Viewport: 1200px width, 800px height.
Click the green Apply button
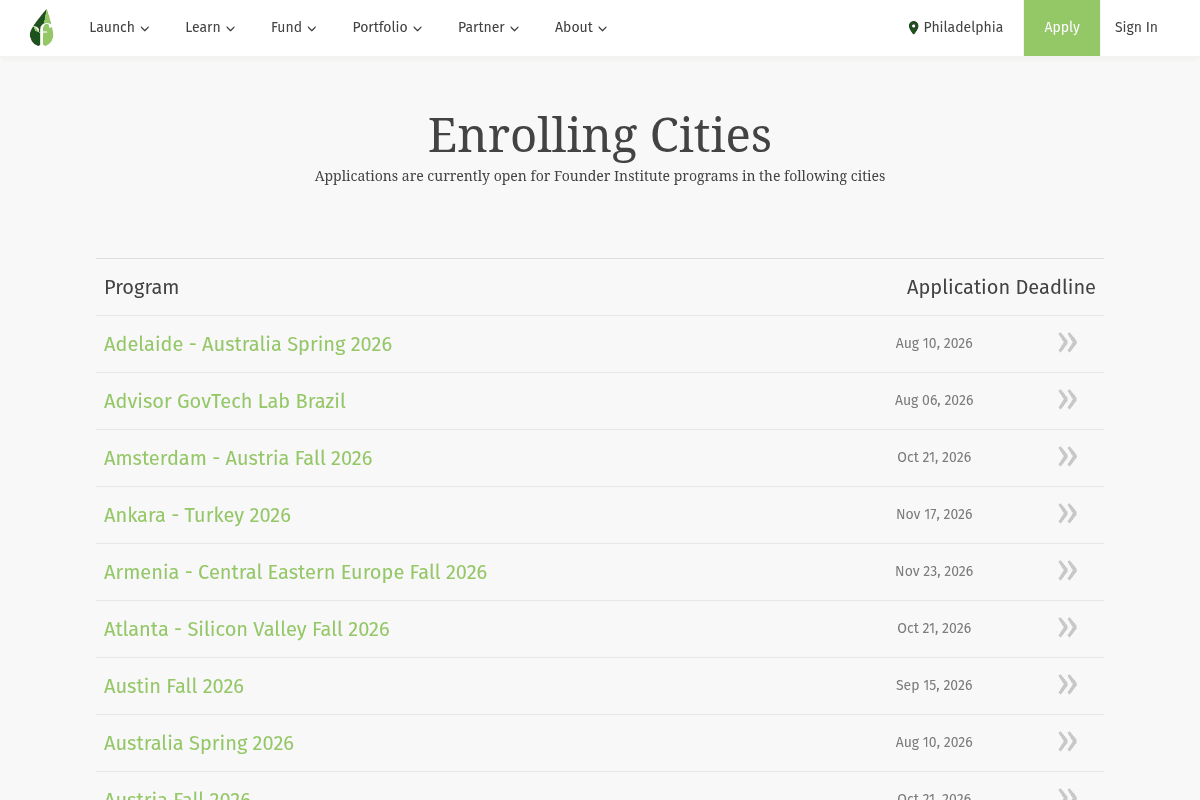[1062, 28]
